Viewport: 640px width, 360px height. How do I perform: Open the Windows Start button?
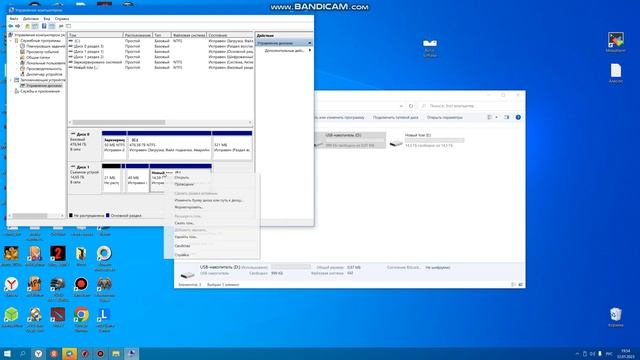pos(7,353)
